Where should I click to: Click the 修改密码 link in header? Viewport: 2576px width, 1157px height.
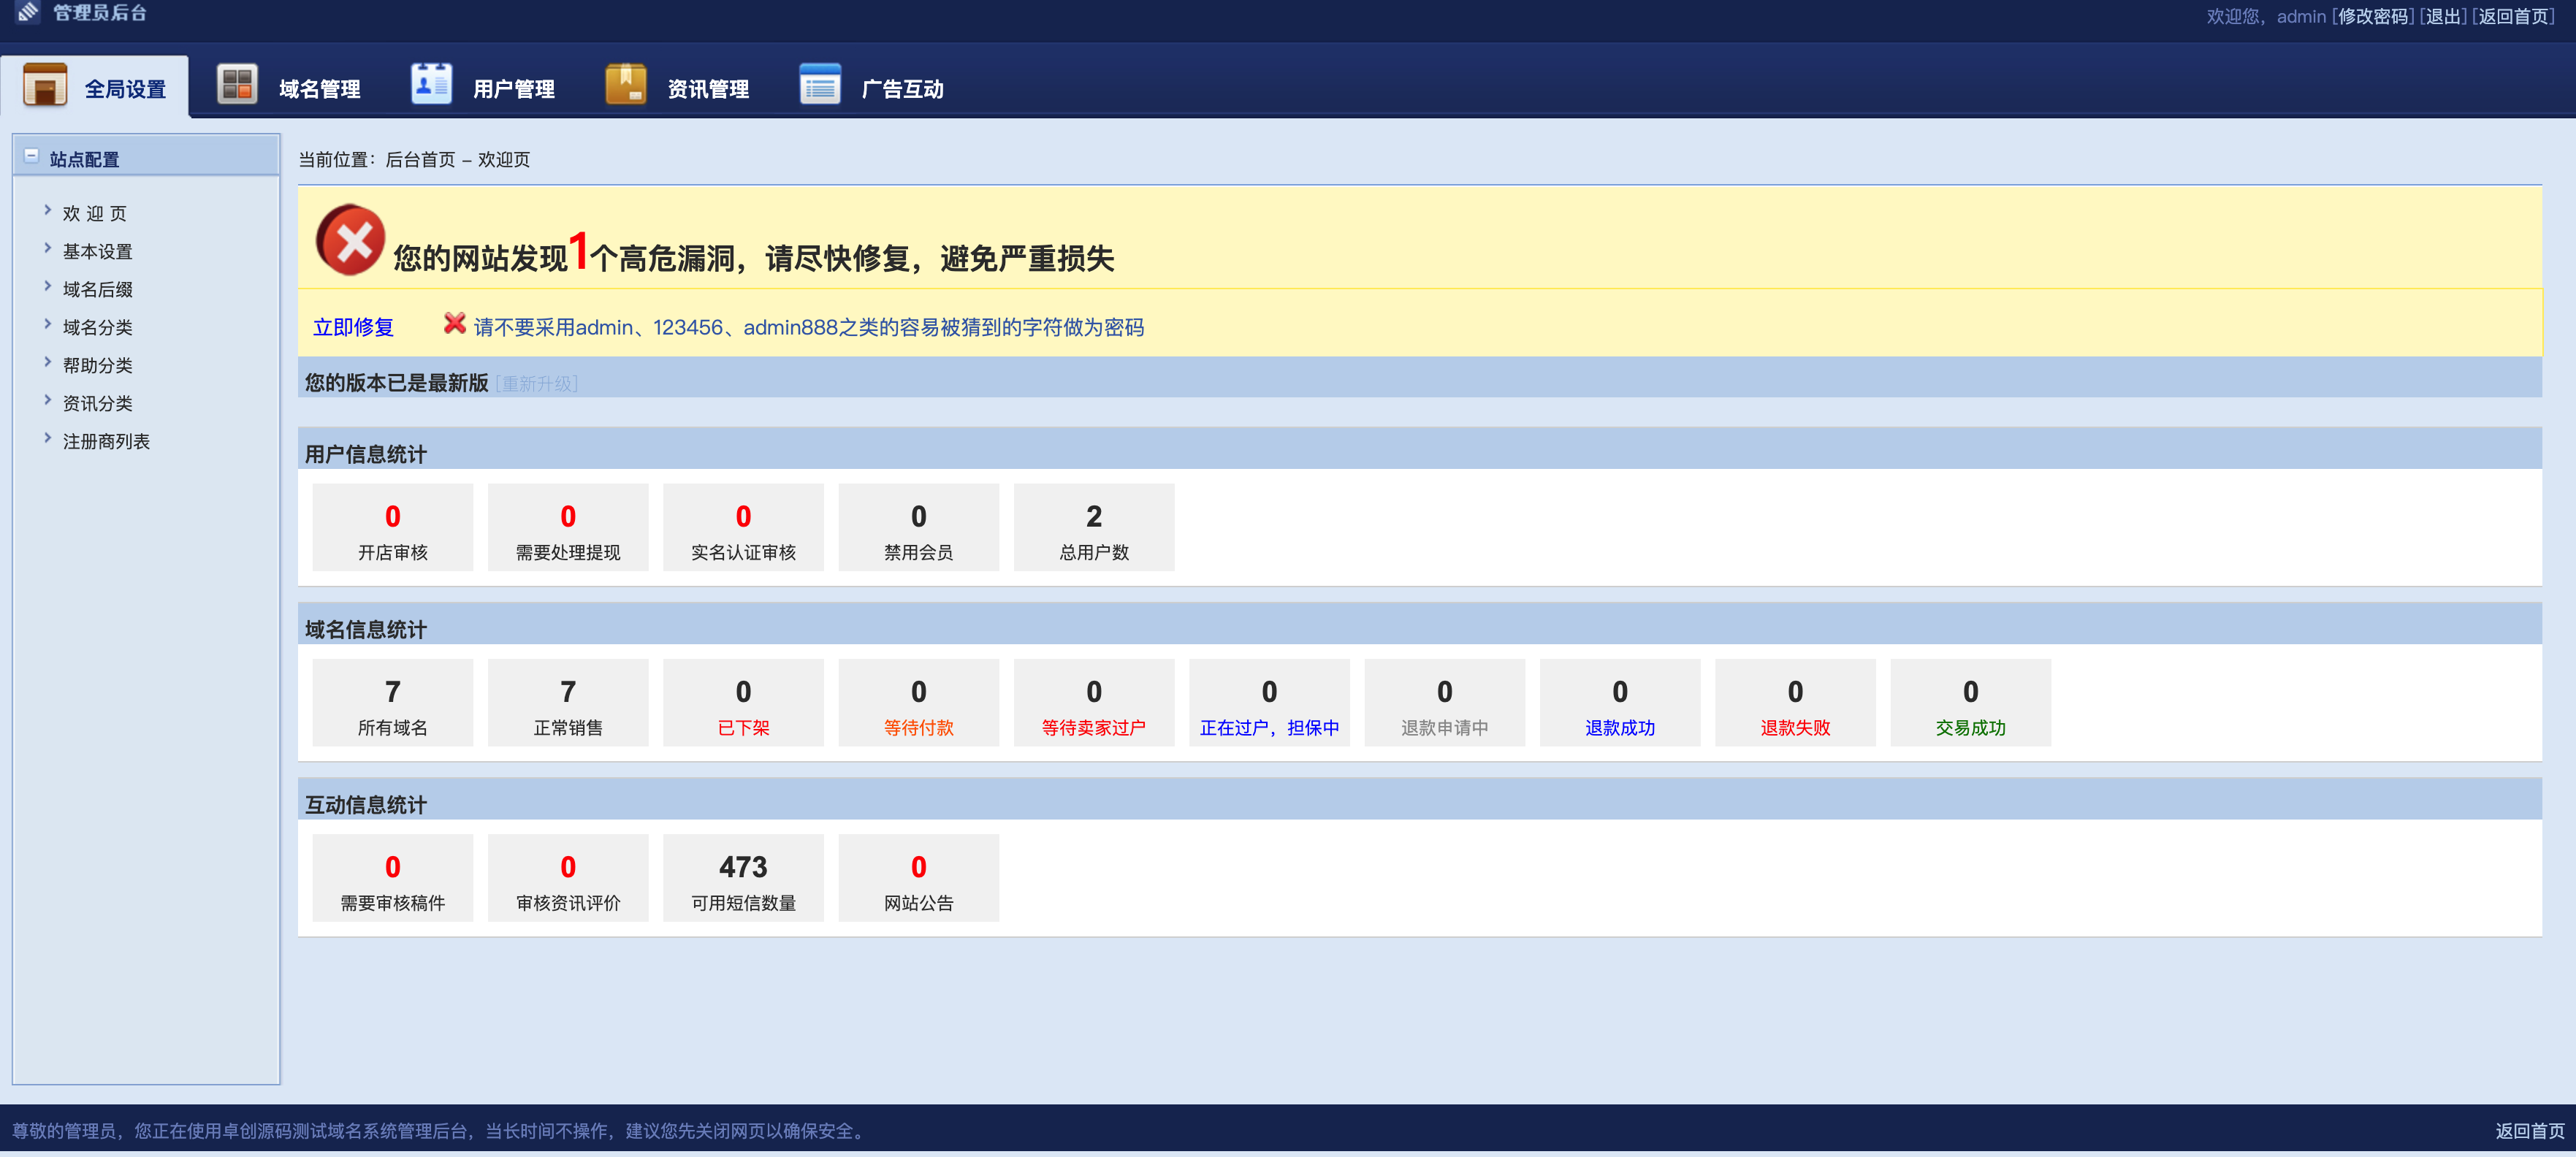[2373, 16]
